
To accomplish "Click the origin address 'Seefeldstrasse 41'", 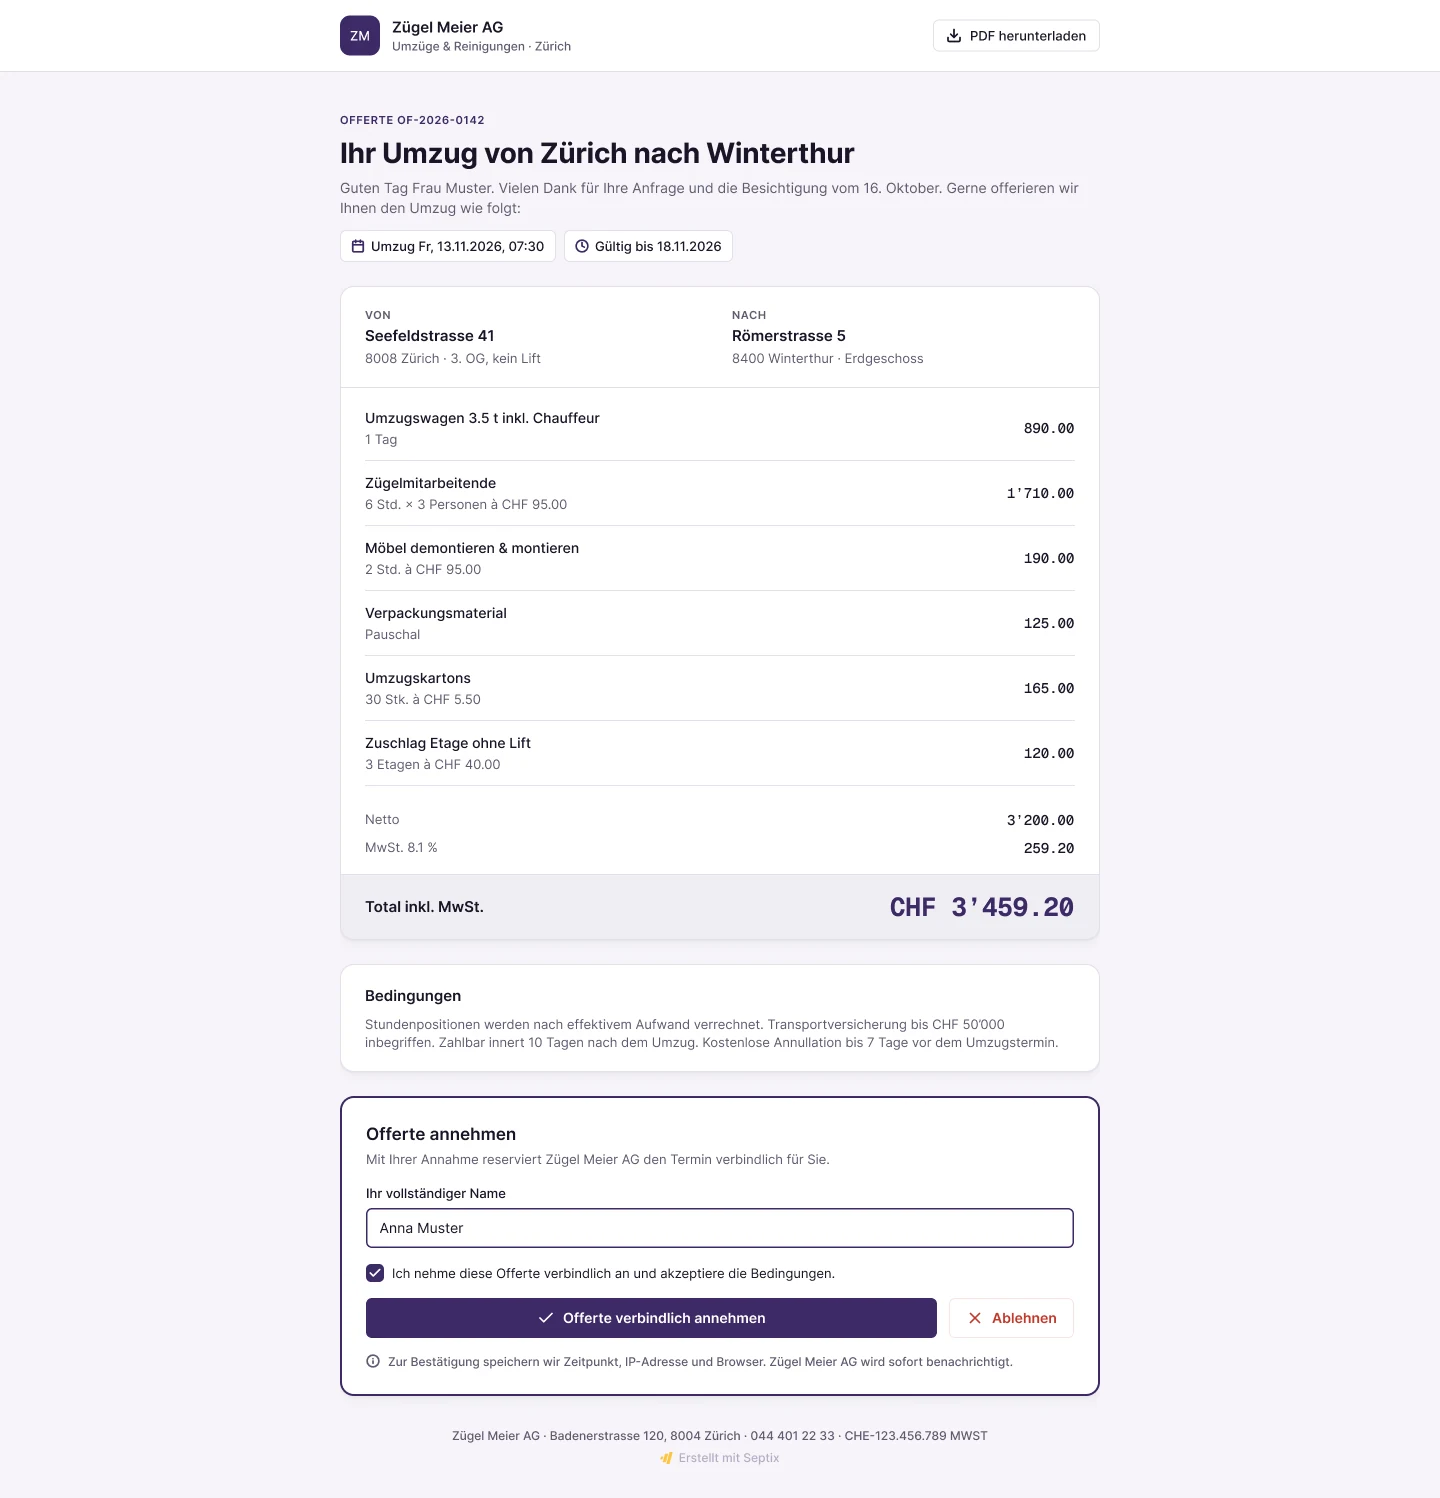I will 430,336.
